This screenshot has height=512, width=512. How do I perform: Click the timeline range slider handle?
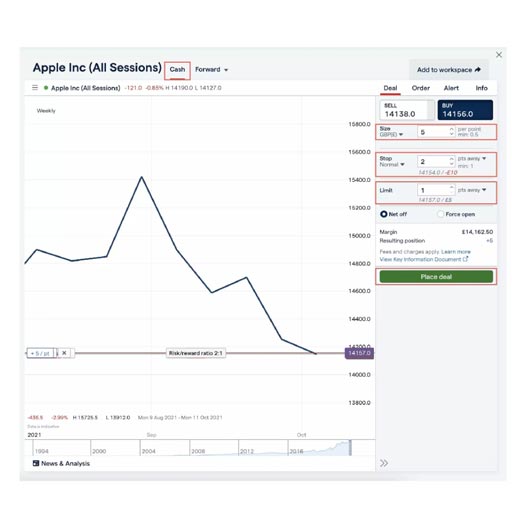click(x=350, y=448)
